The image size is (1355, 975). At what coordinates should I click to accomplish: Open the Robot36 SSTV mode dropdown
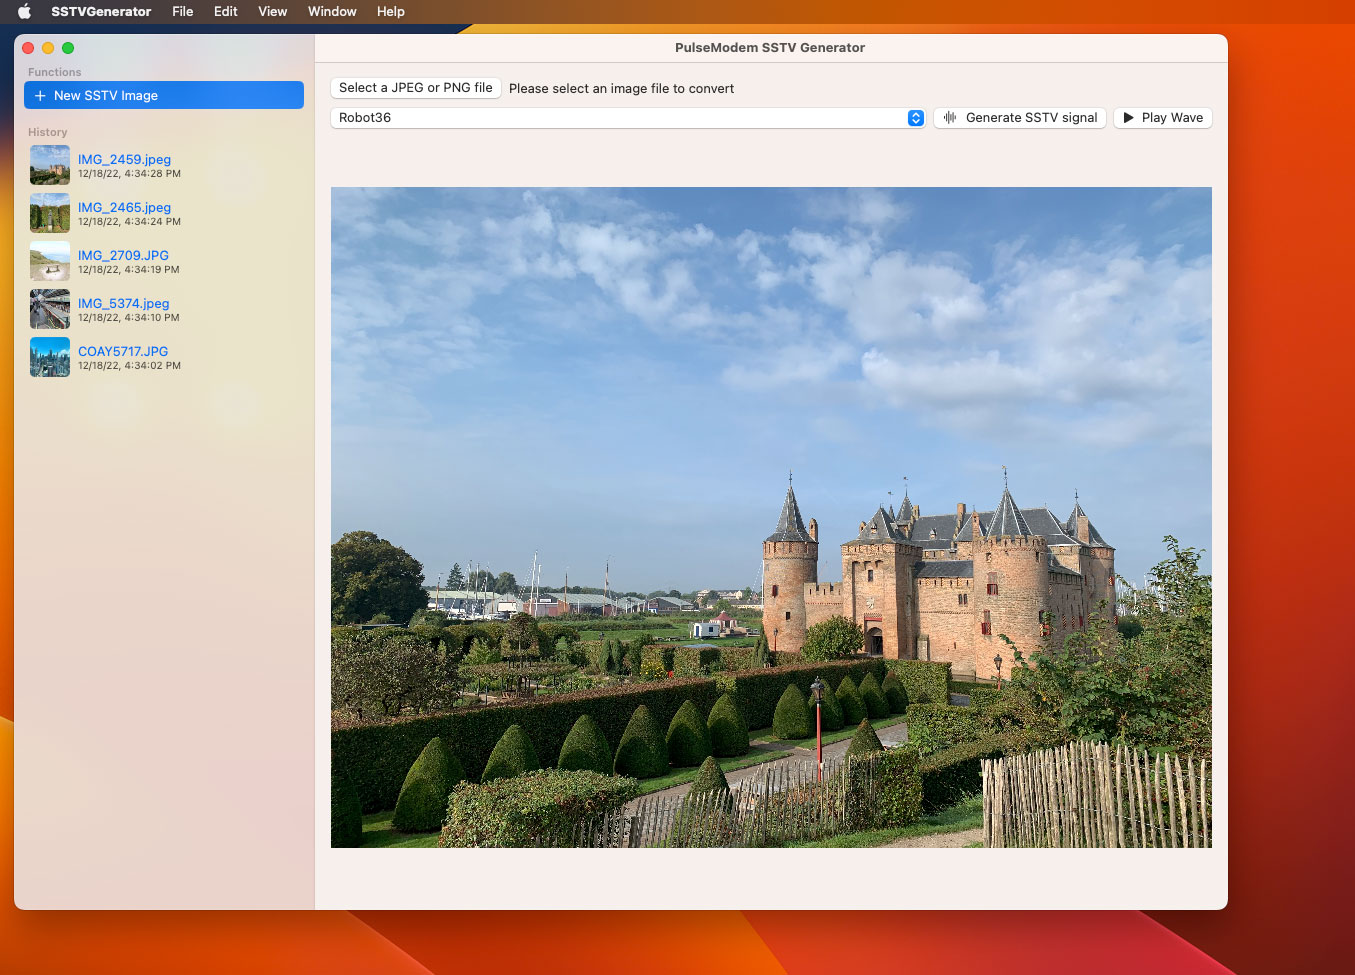point(628,117)
